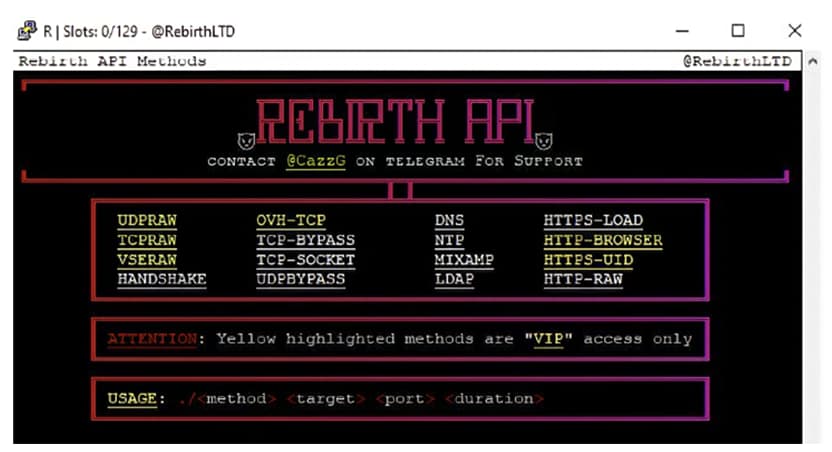Click the @CazzG Telegram contact link
832x452 pixels.
(315, 161)
